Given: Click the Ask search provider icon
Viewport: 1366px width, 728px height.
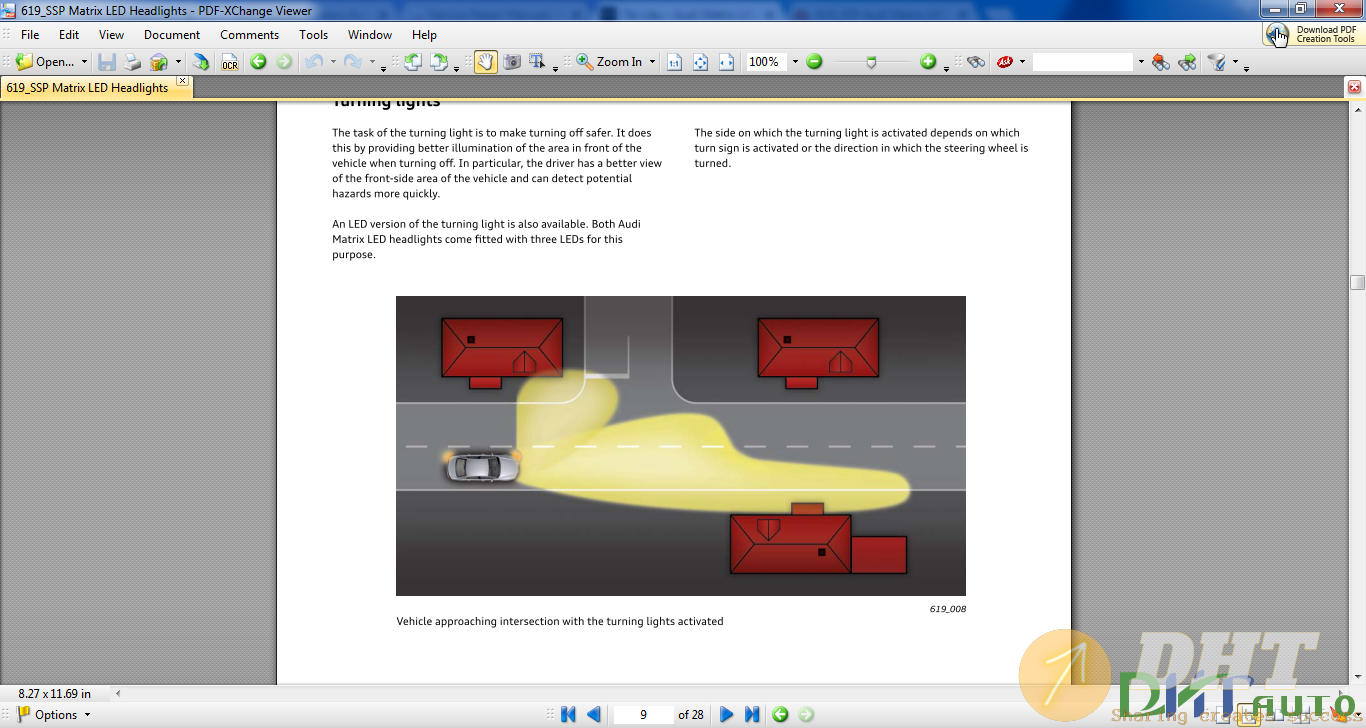Looking at the screenshot, I should pos(1005,62).
